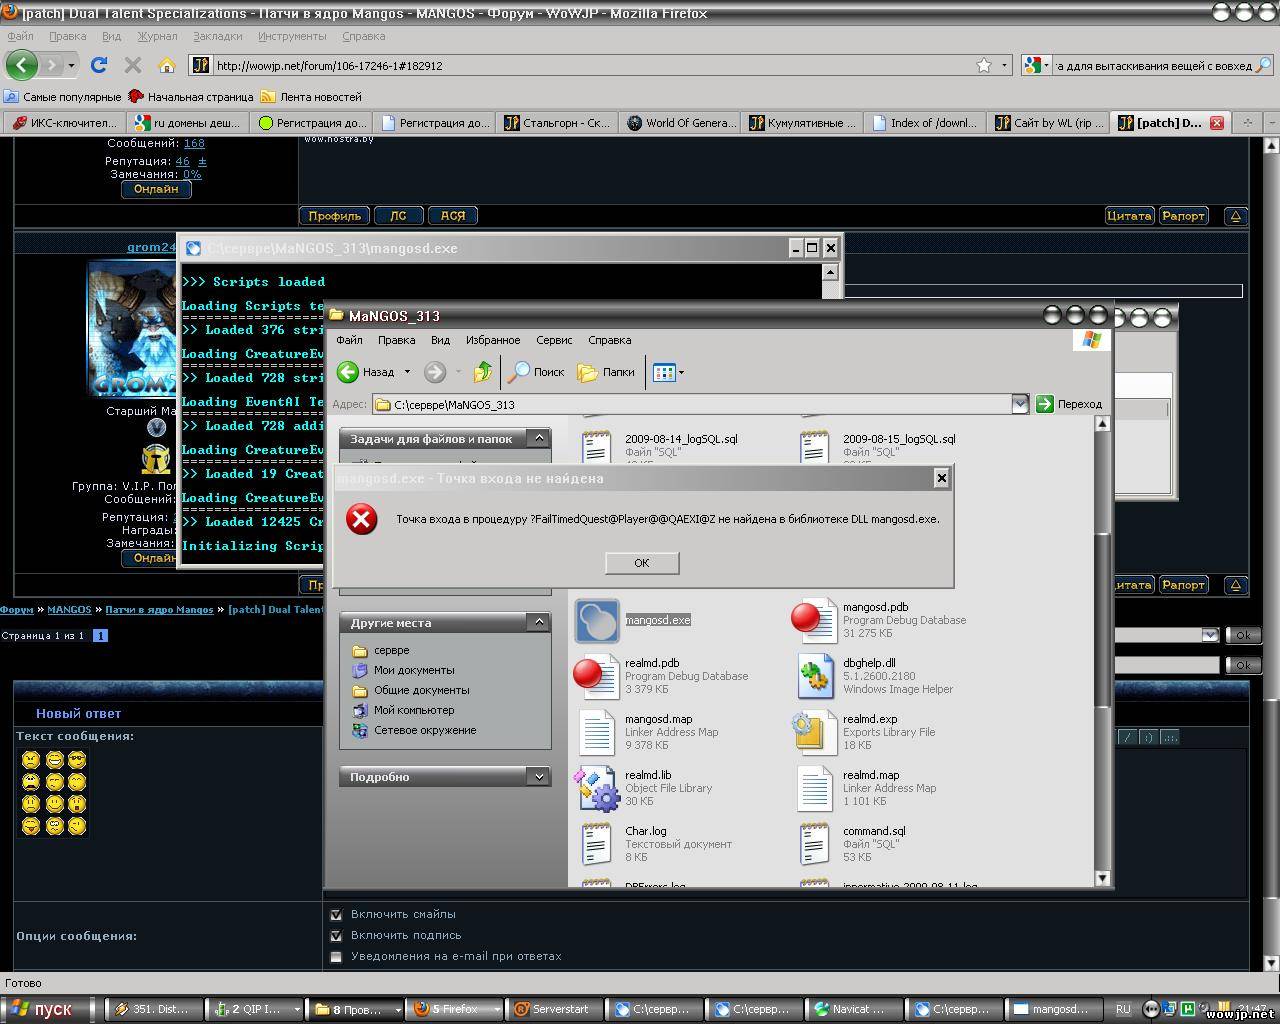
Task: Toggle the Folders (Папки) pane in the Explorer
Action: (x=606, y=372)
